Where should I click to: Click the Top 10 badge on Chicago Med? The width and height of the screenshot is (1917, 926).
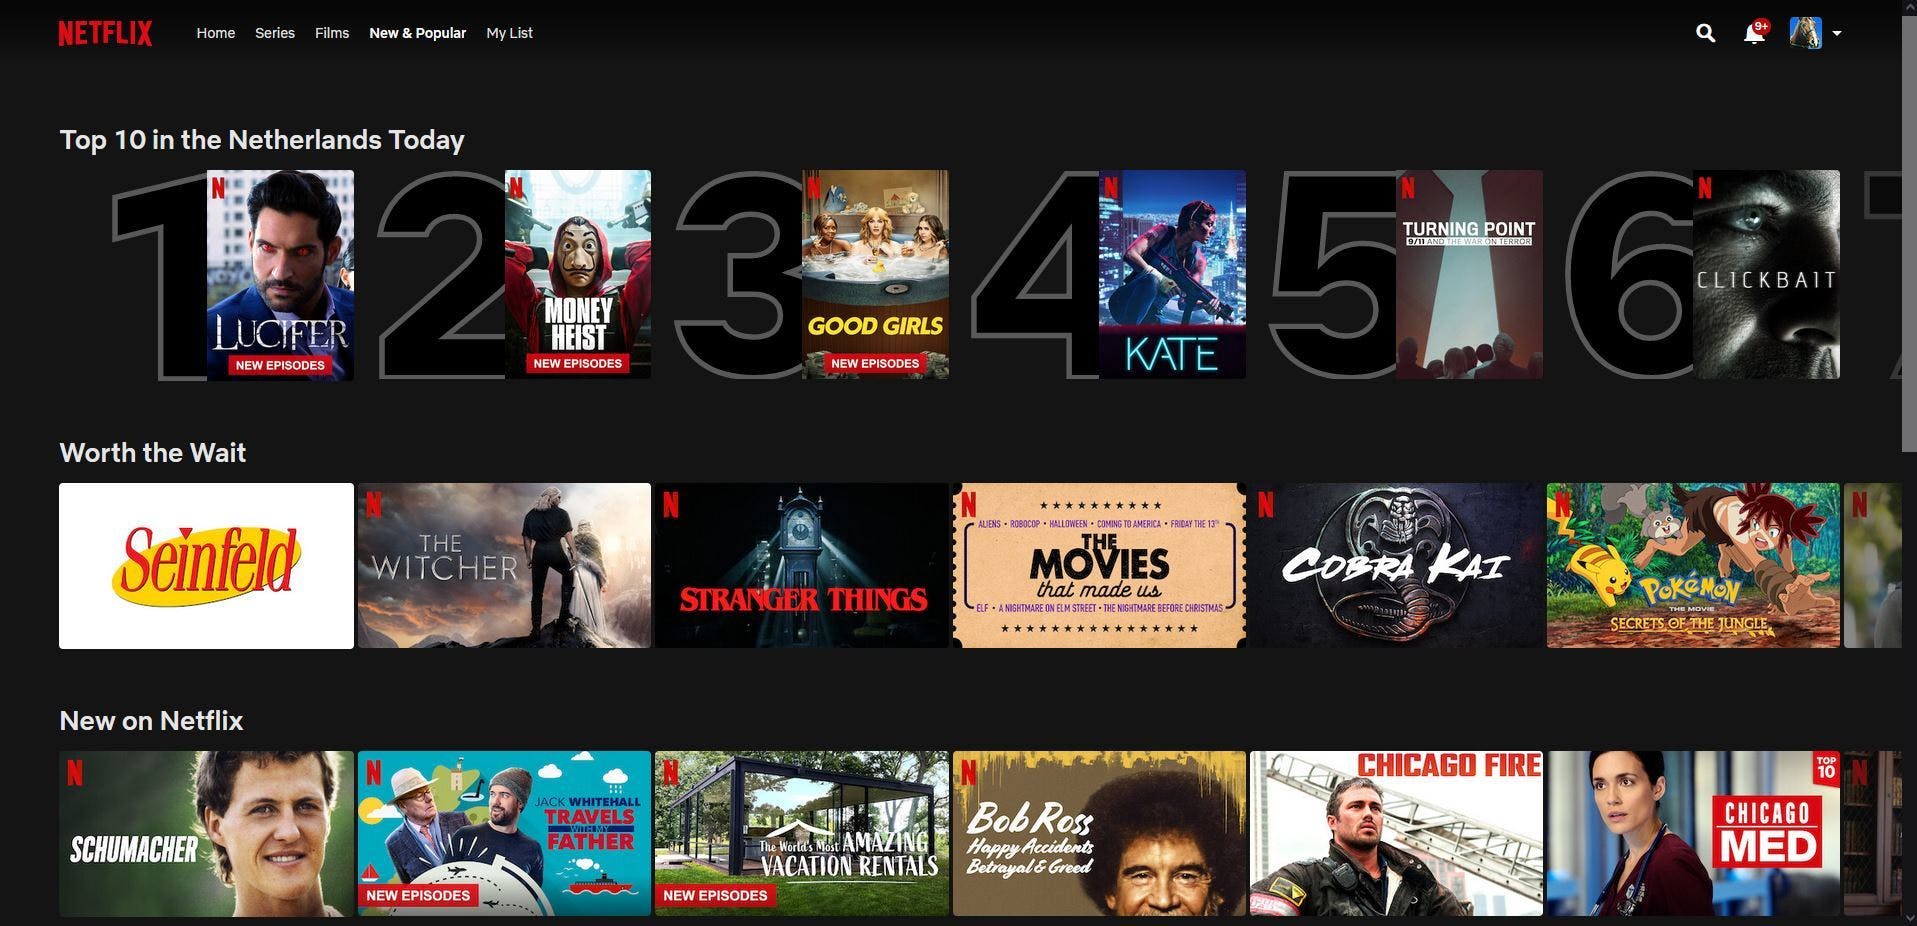click(1826, 767)
